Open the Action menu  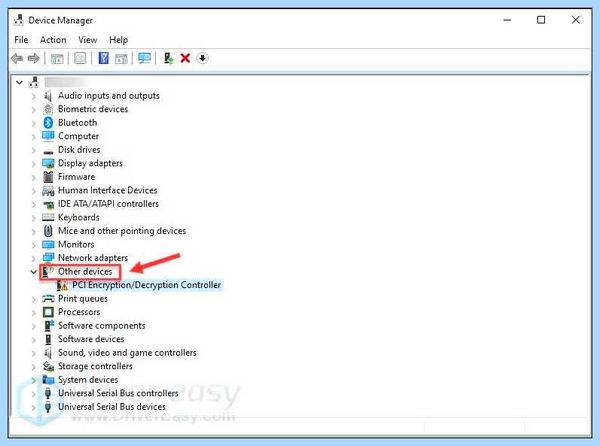coord(53,40)
